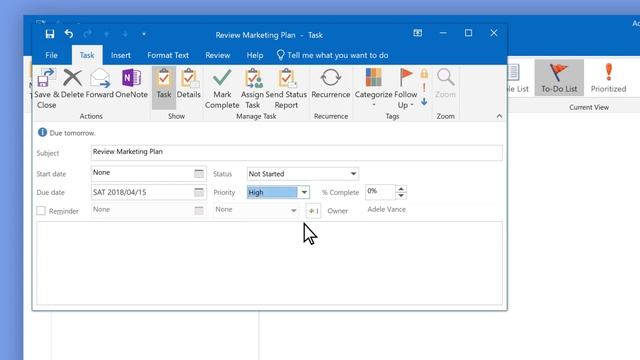Open the Categorize color menu
This screenshot has width=640, height=360.
[x=373, y=88]
